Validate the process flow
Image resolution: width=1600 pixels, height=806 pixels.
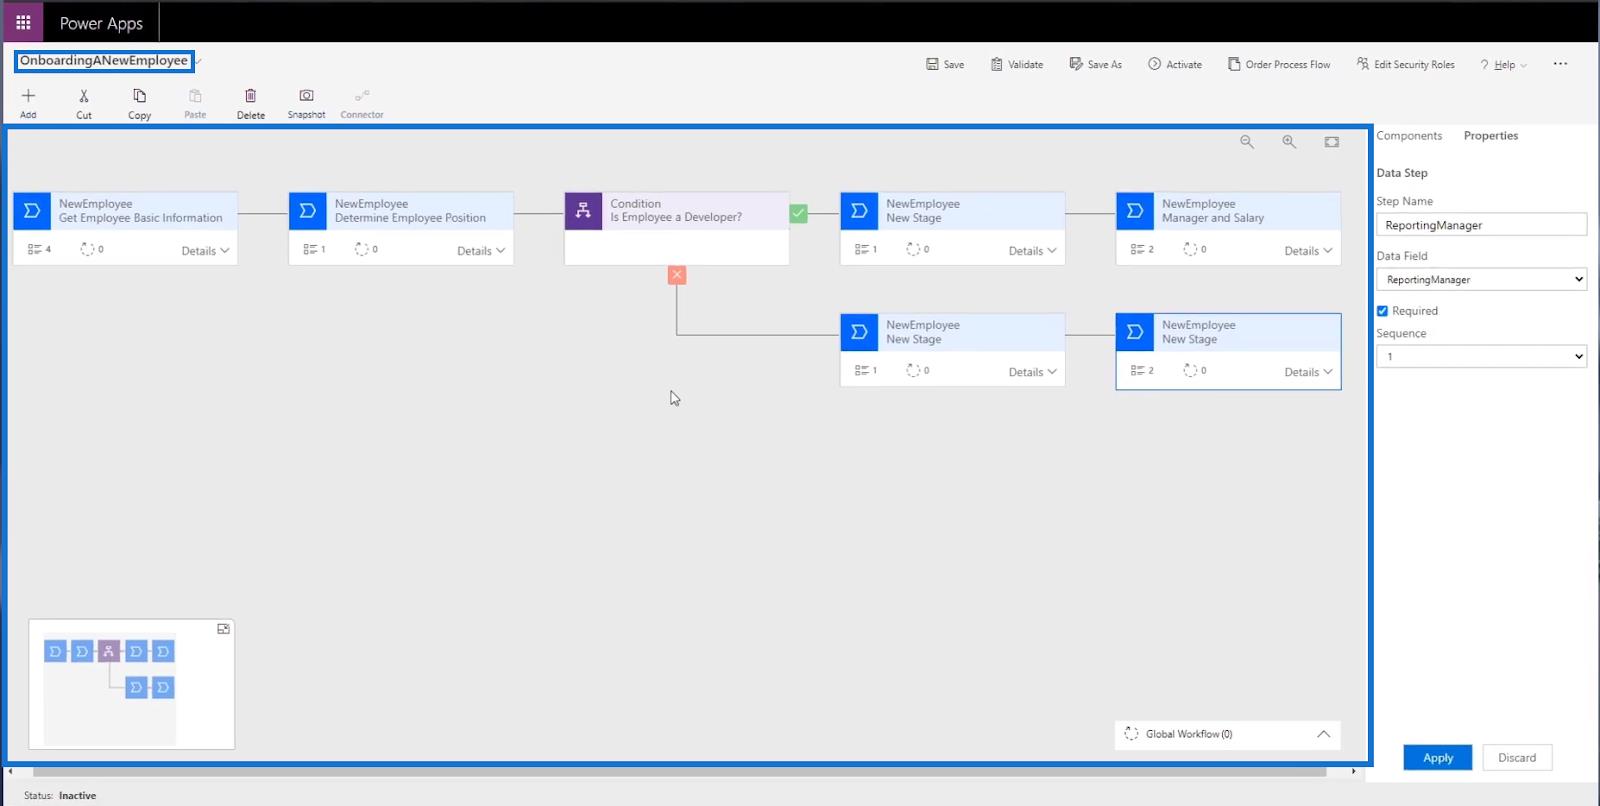[x=1017, y=64]
